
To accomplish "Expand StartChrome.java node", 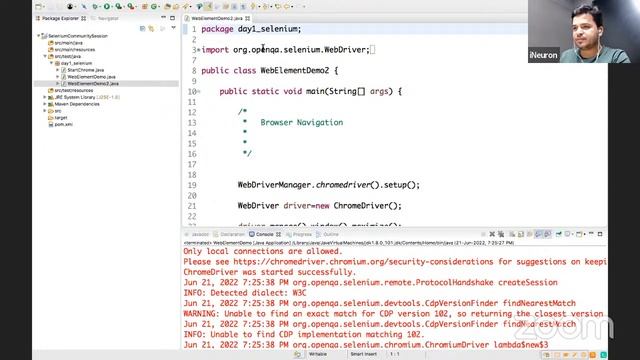I will (58, 70).
